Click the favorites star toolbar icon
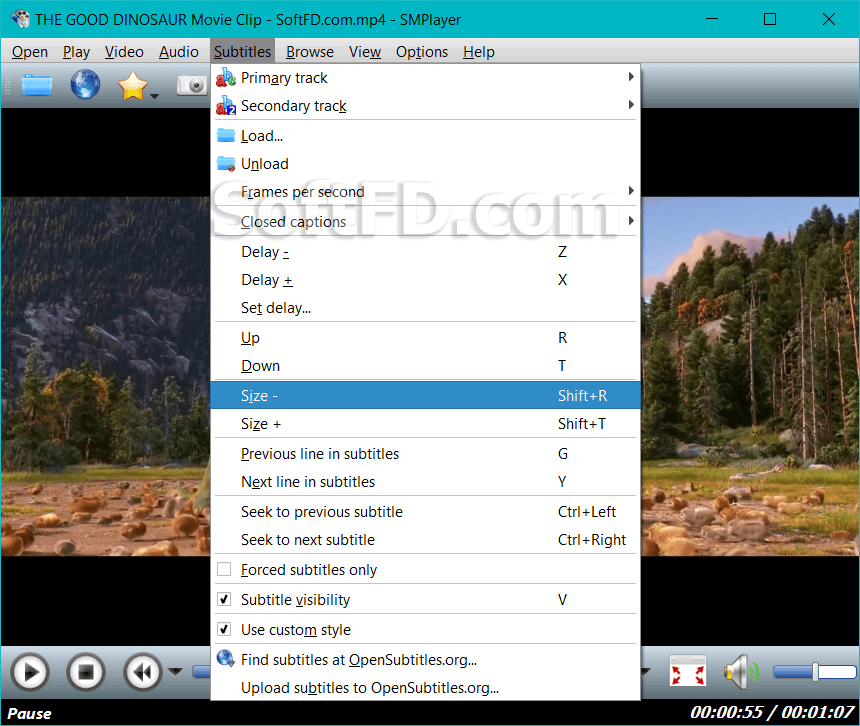Image resolution: width=860 pixels, height=726 pixels. point(133,86)
